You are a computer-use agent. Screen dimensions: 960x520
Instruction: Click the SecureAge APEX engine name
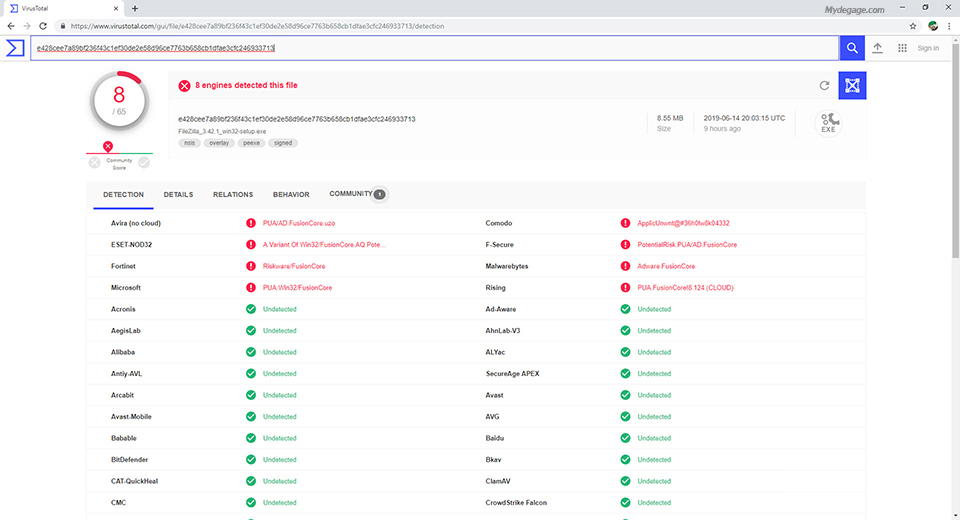[x=512, y=374]
